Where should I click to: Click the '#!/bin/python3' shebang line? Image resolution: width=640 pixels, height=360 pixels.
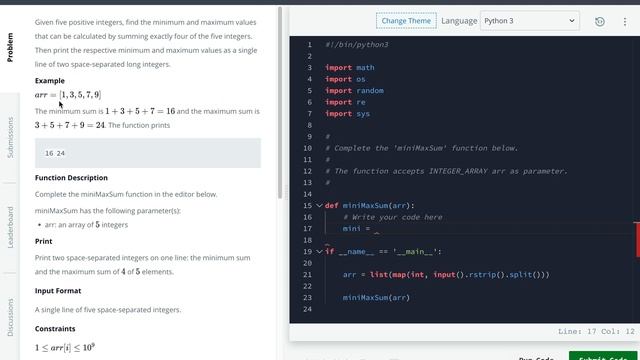(357, 45)
